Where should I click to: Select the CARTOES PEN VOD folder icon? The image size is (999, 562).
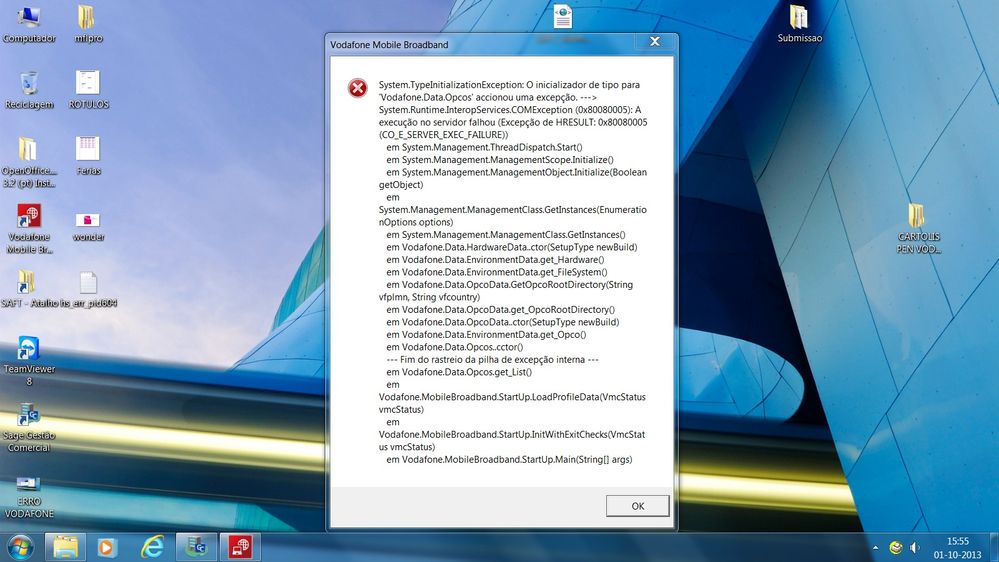point(917,217)
